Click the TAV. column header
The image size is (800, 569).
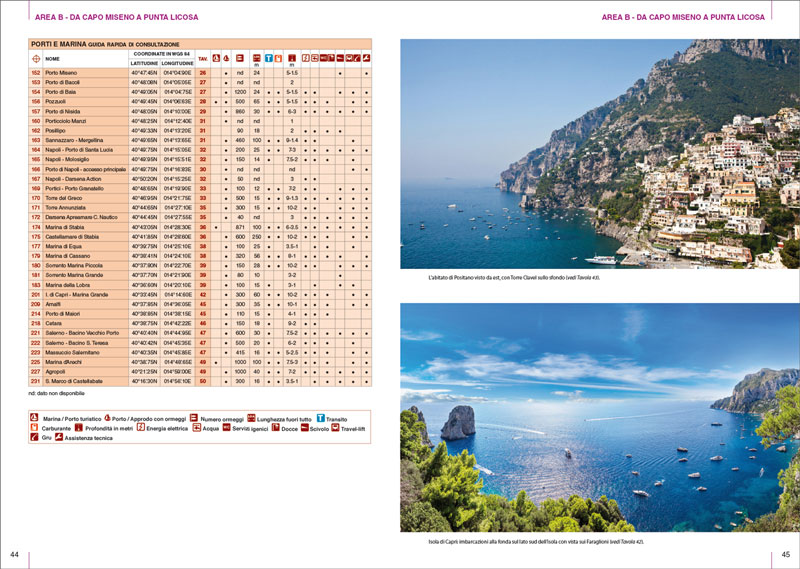[203, 58]
